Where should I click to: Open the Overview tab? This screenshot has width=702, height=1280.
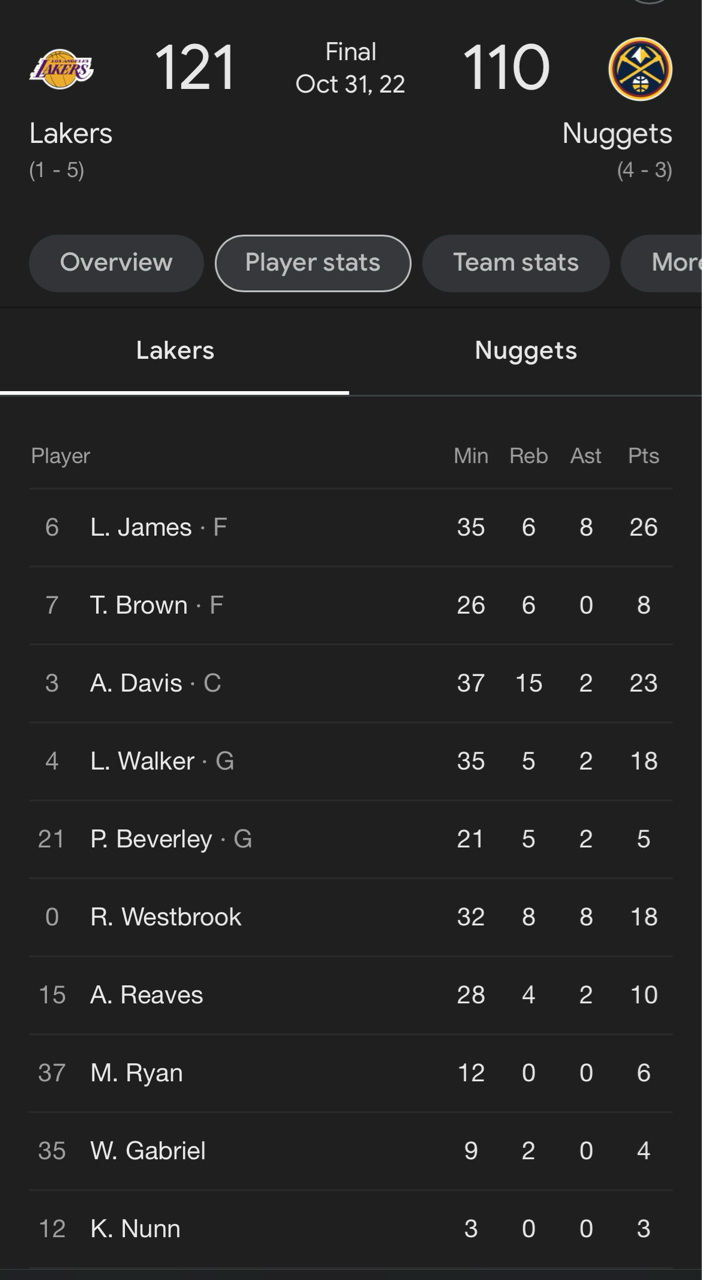tap(116, 263)
